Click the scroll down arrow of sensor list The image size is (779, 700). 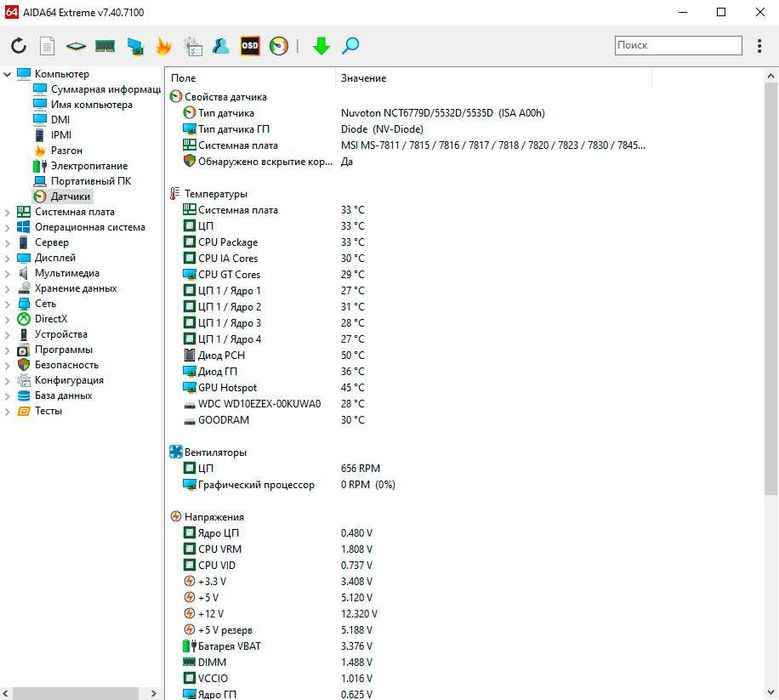coord(771,692)
